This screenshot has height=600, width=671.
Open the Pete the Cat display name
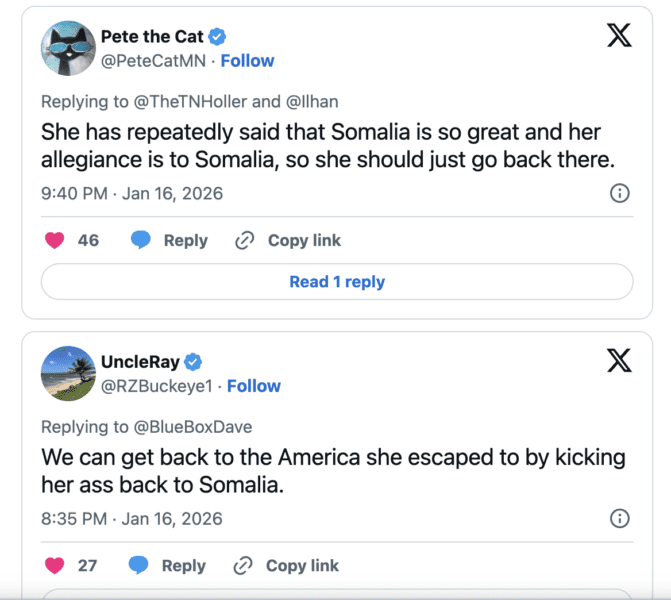tap(152, 37)
